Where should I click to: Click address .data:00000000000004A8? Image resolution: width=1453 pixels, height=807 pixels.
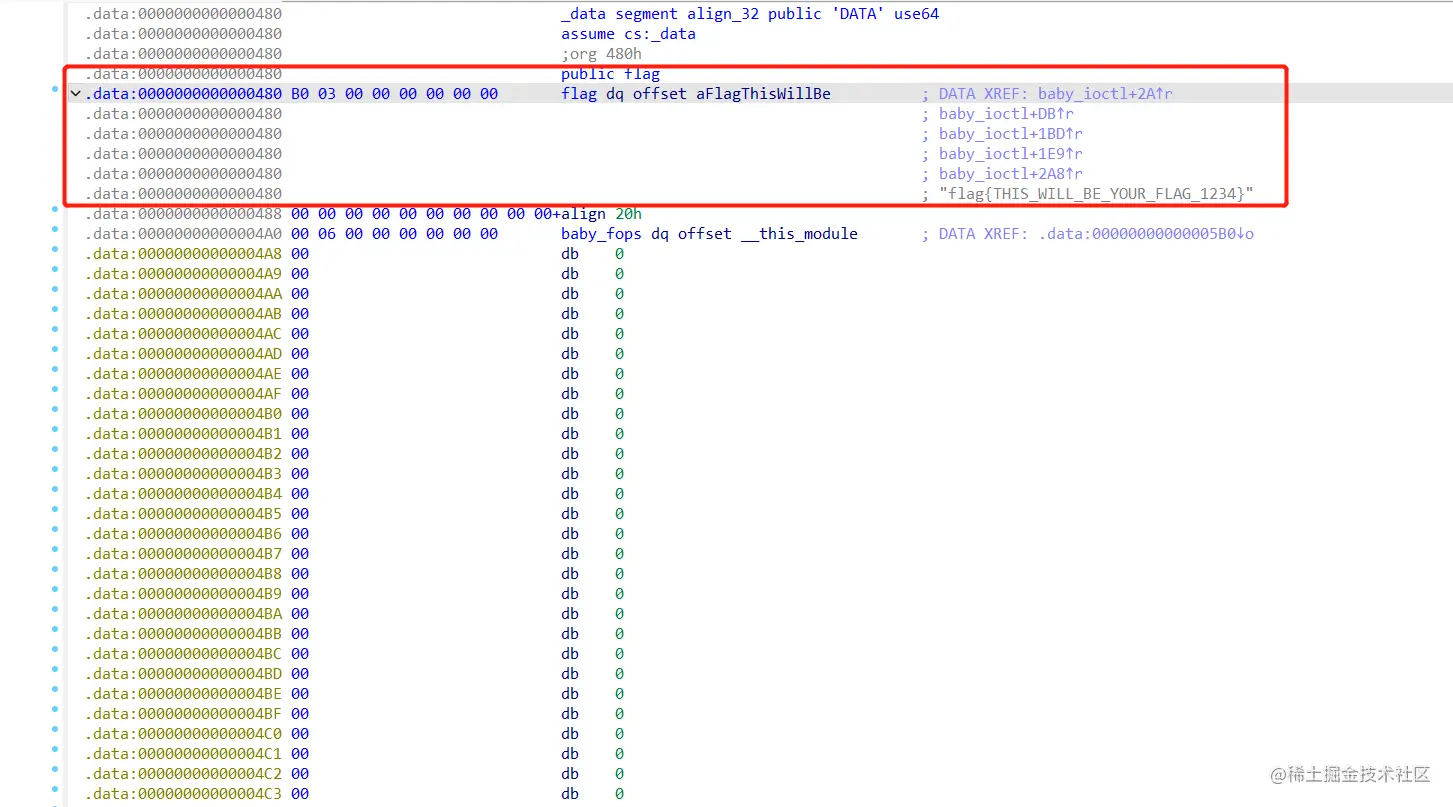pyautogui.click(x=183, y=254)
